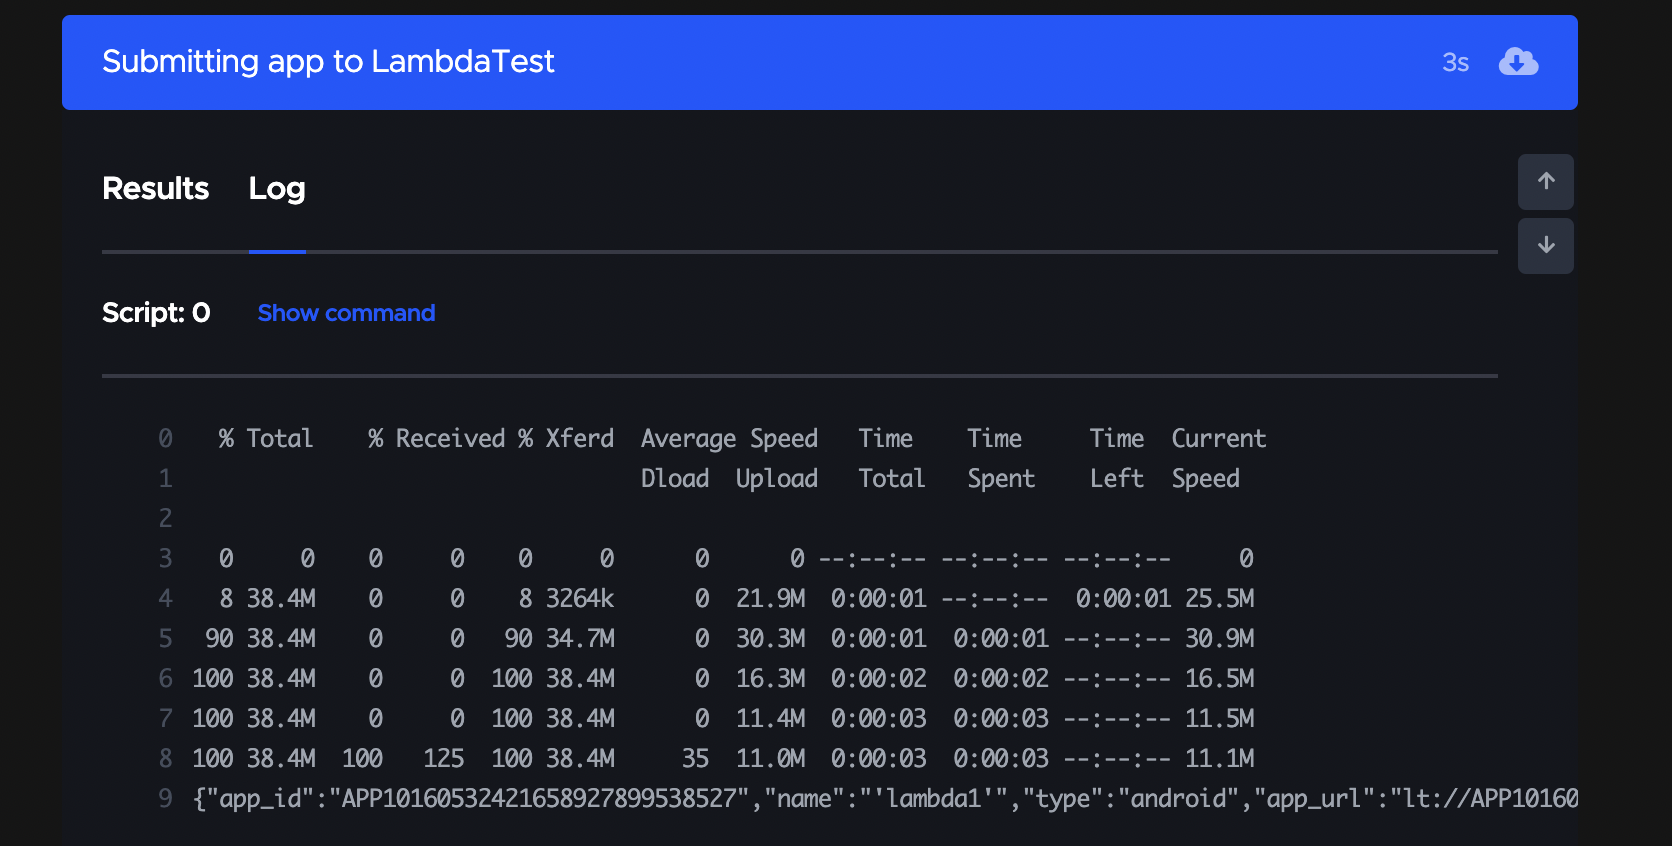Click log line 5 showing 30.9M speed
Screen dimensions: 1672x846
pos(705,638)
